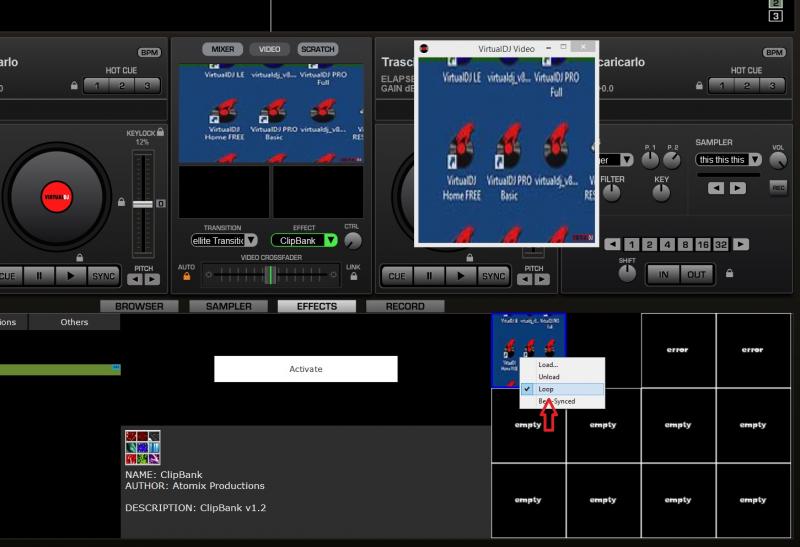Choose Unload from the context menu
This screenshot has height=547, width=800.
562,377
